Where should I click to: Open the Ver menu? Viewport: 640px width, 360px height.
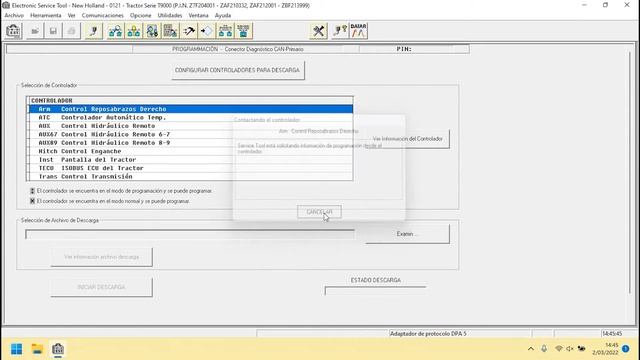71,16
